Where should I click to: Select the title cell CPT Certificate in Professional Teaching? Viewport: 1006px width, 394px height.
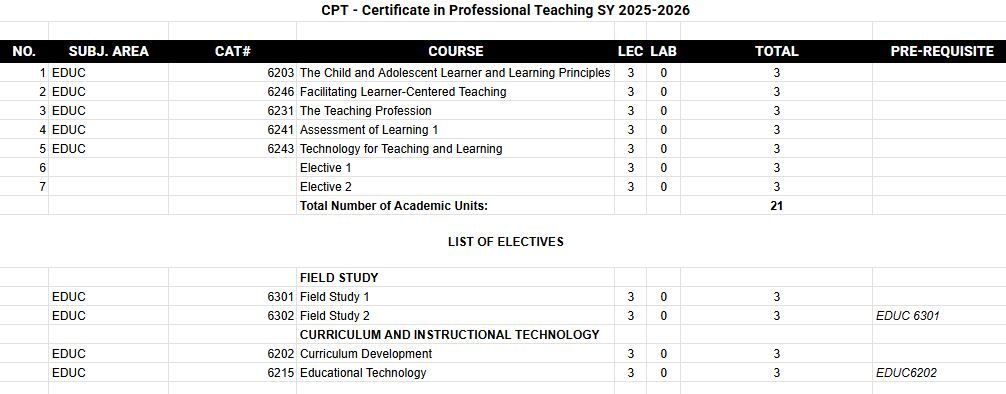[506, 11]
